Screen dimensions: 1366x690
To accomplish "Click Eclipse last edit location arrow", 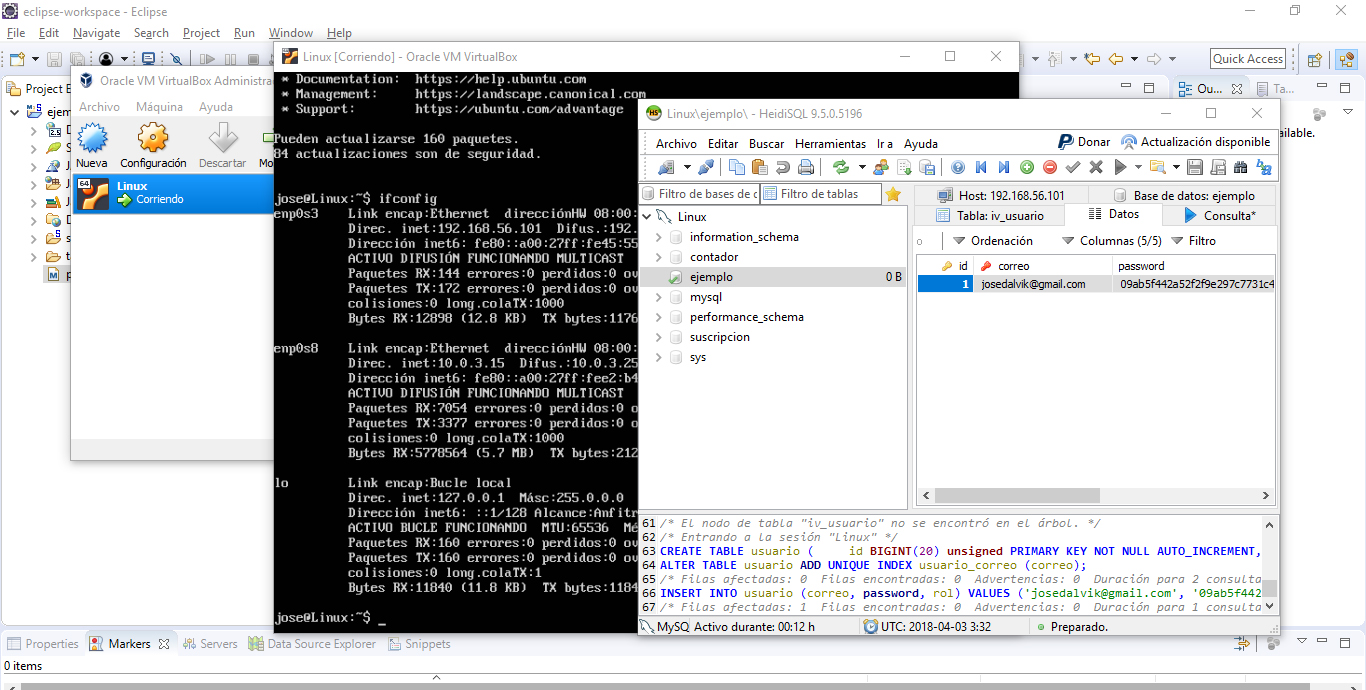I will pos(1092,59).
